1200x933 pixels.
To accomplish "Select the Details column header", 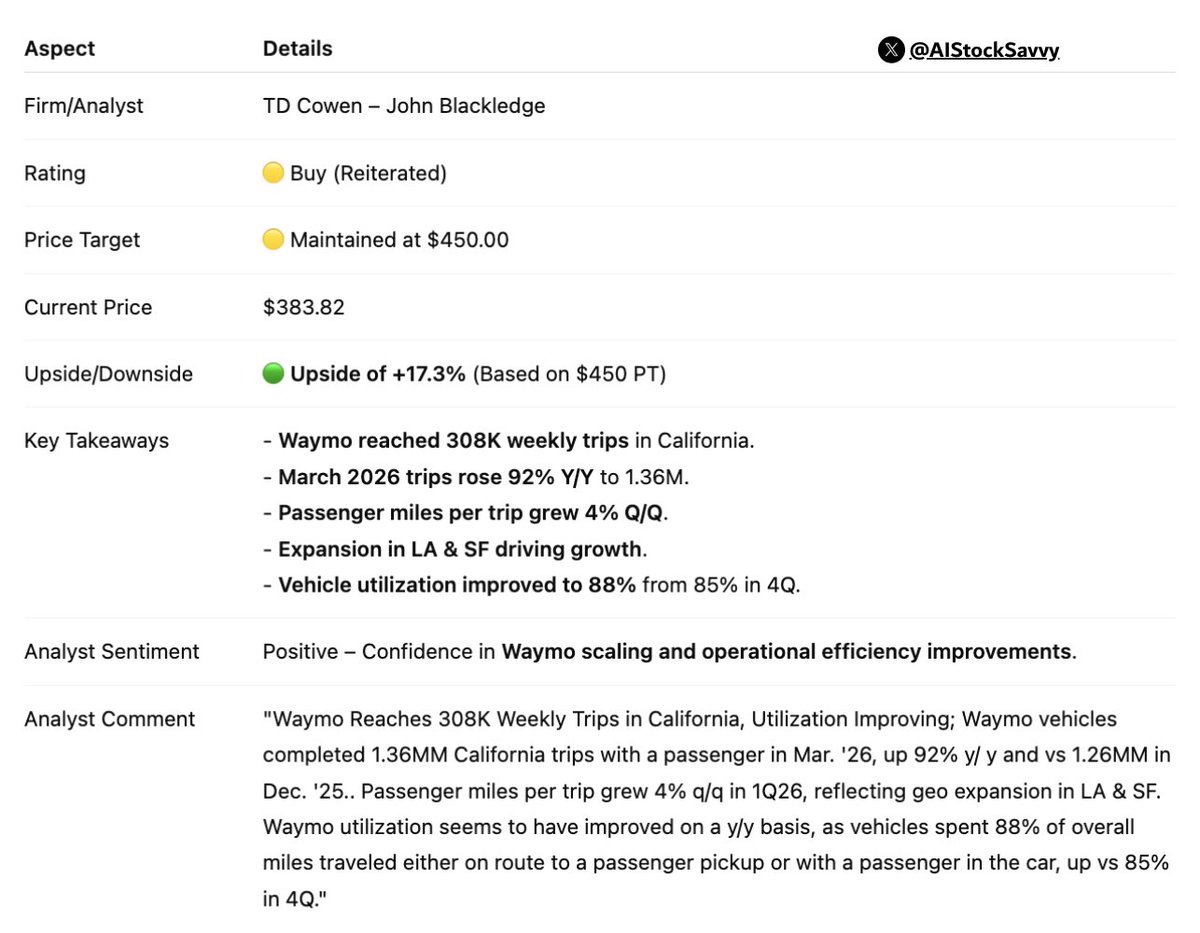I will pyautogui.click(x=298, y=49).
